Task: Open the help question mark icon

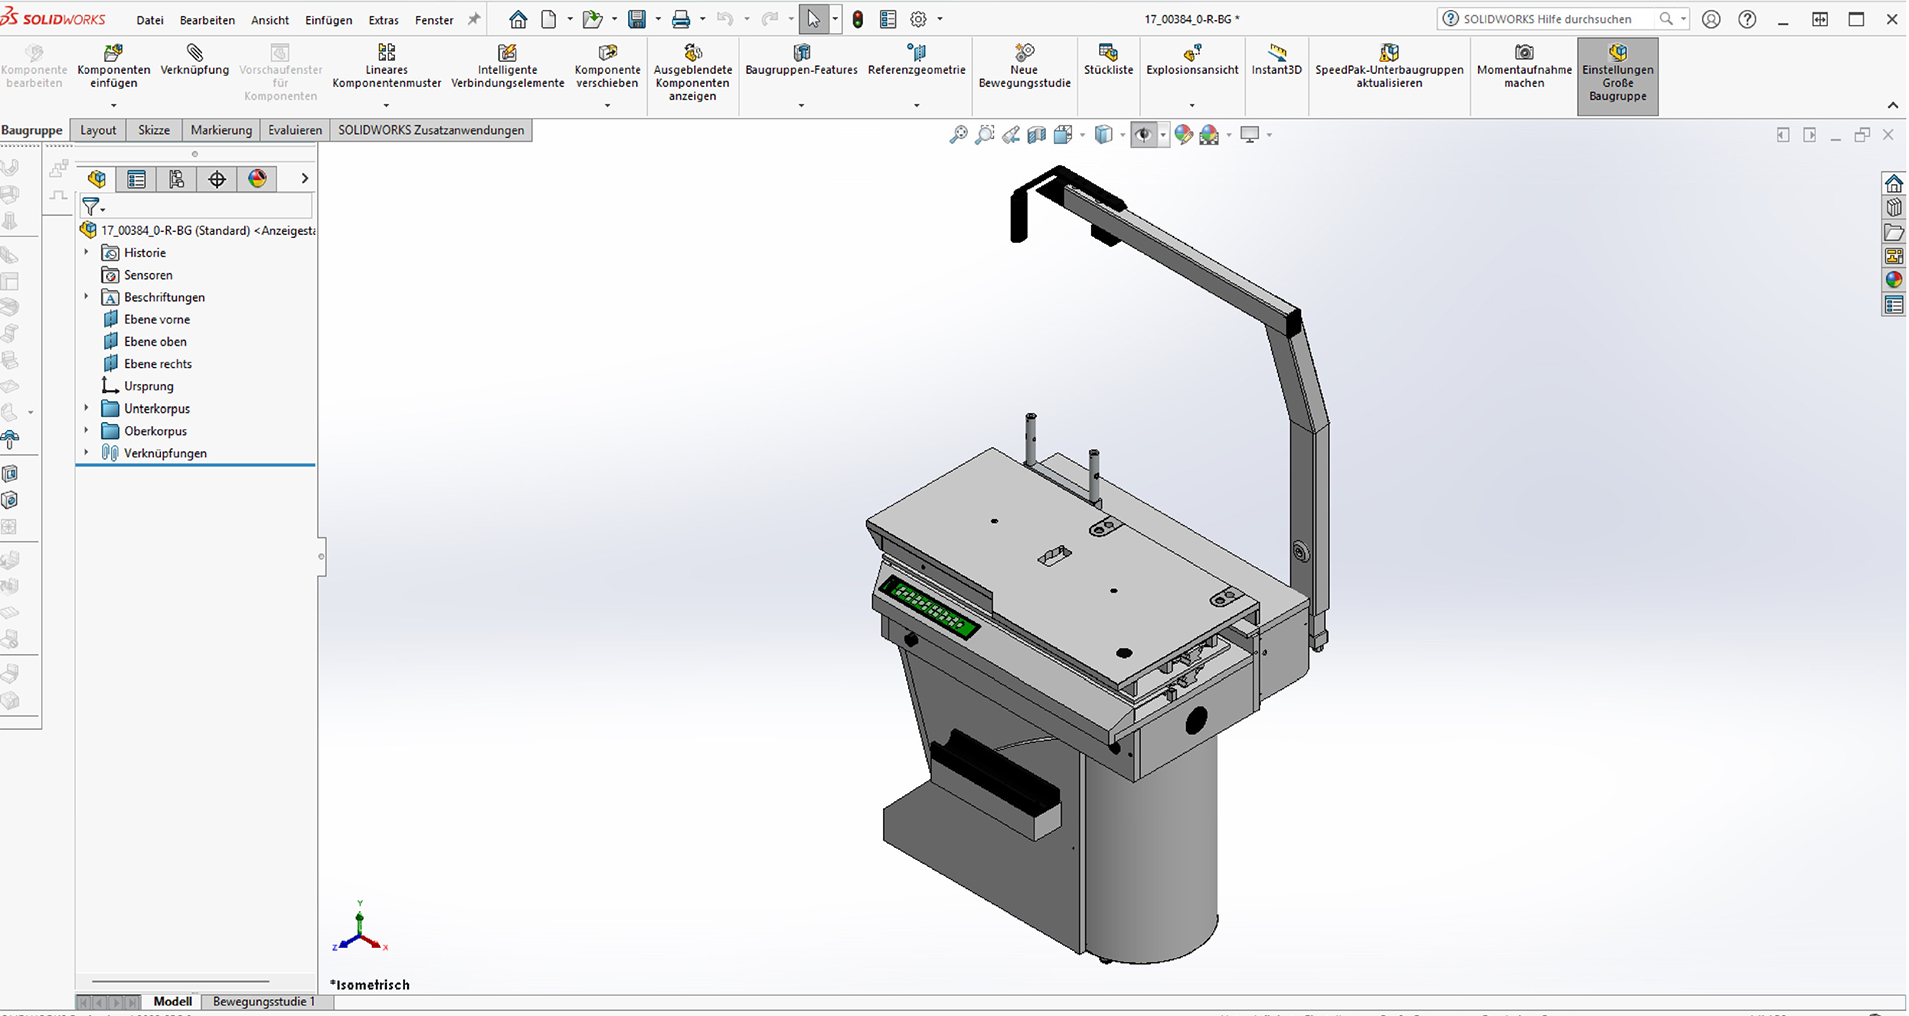Action: (x=1747, y=19)
